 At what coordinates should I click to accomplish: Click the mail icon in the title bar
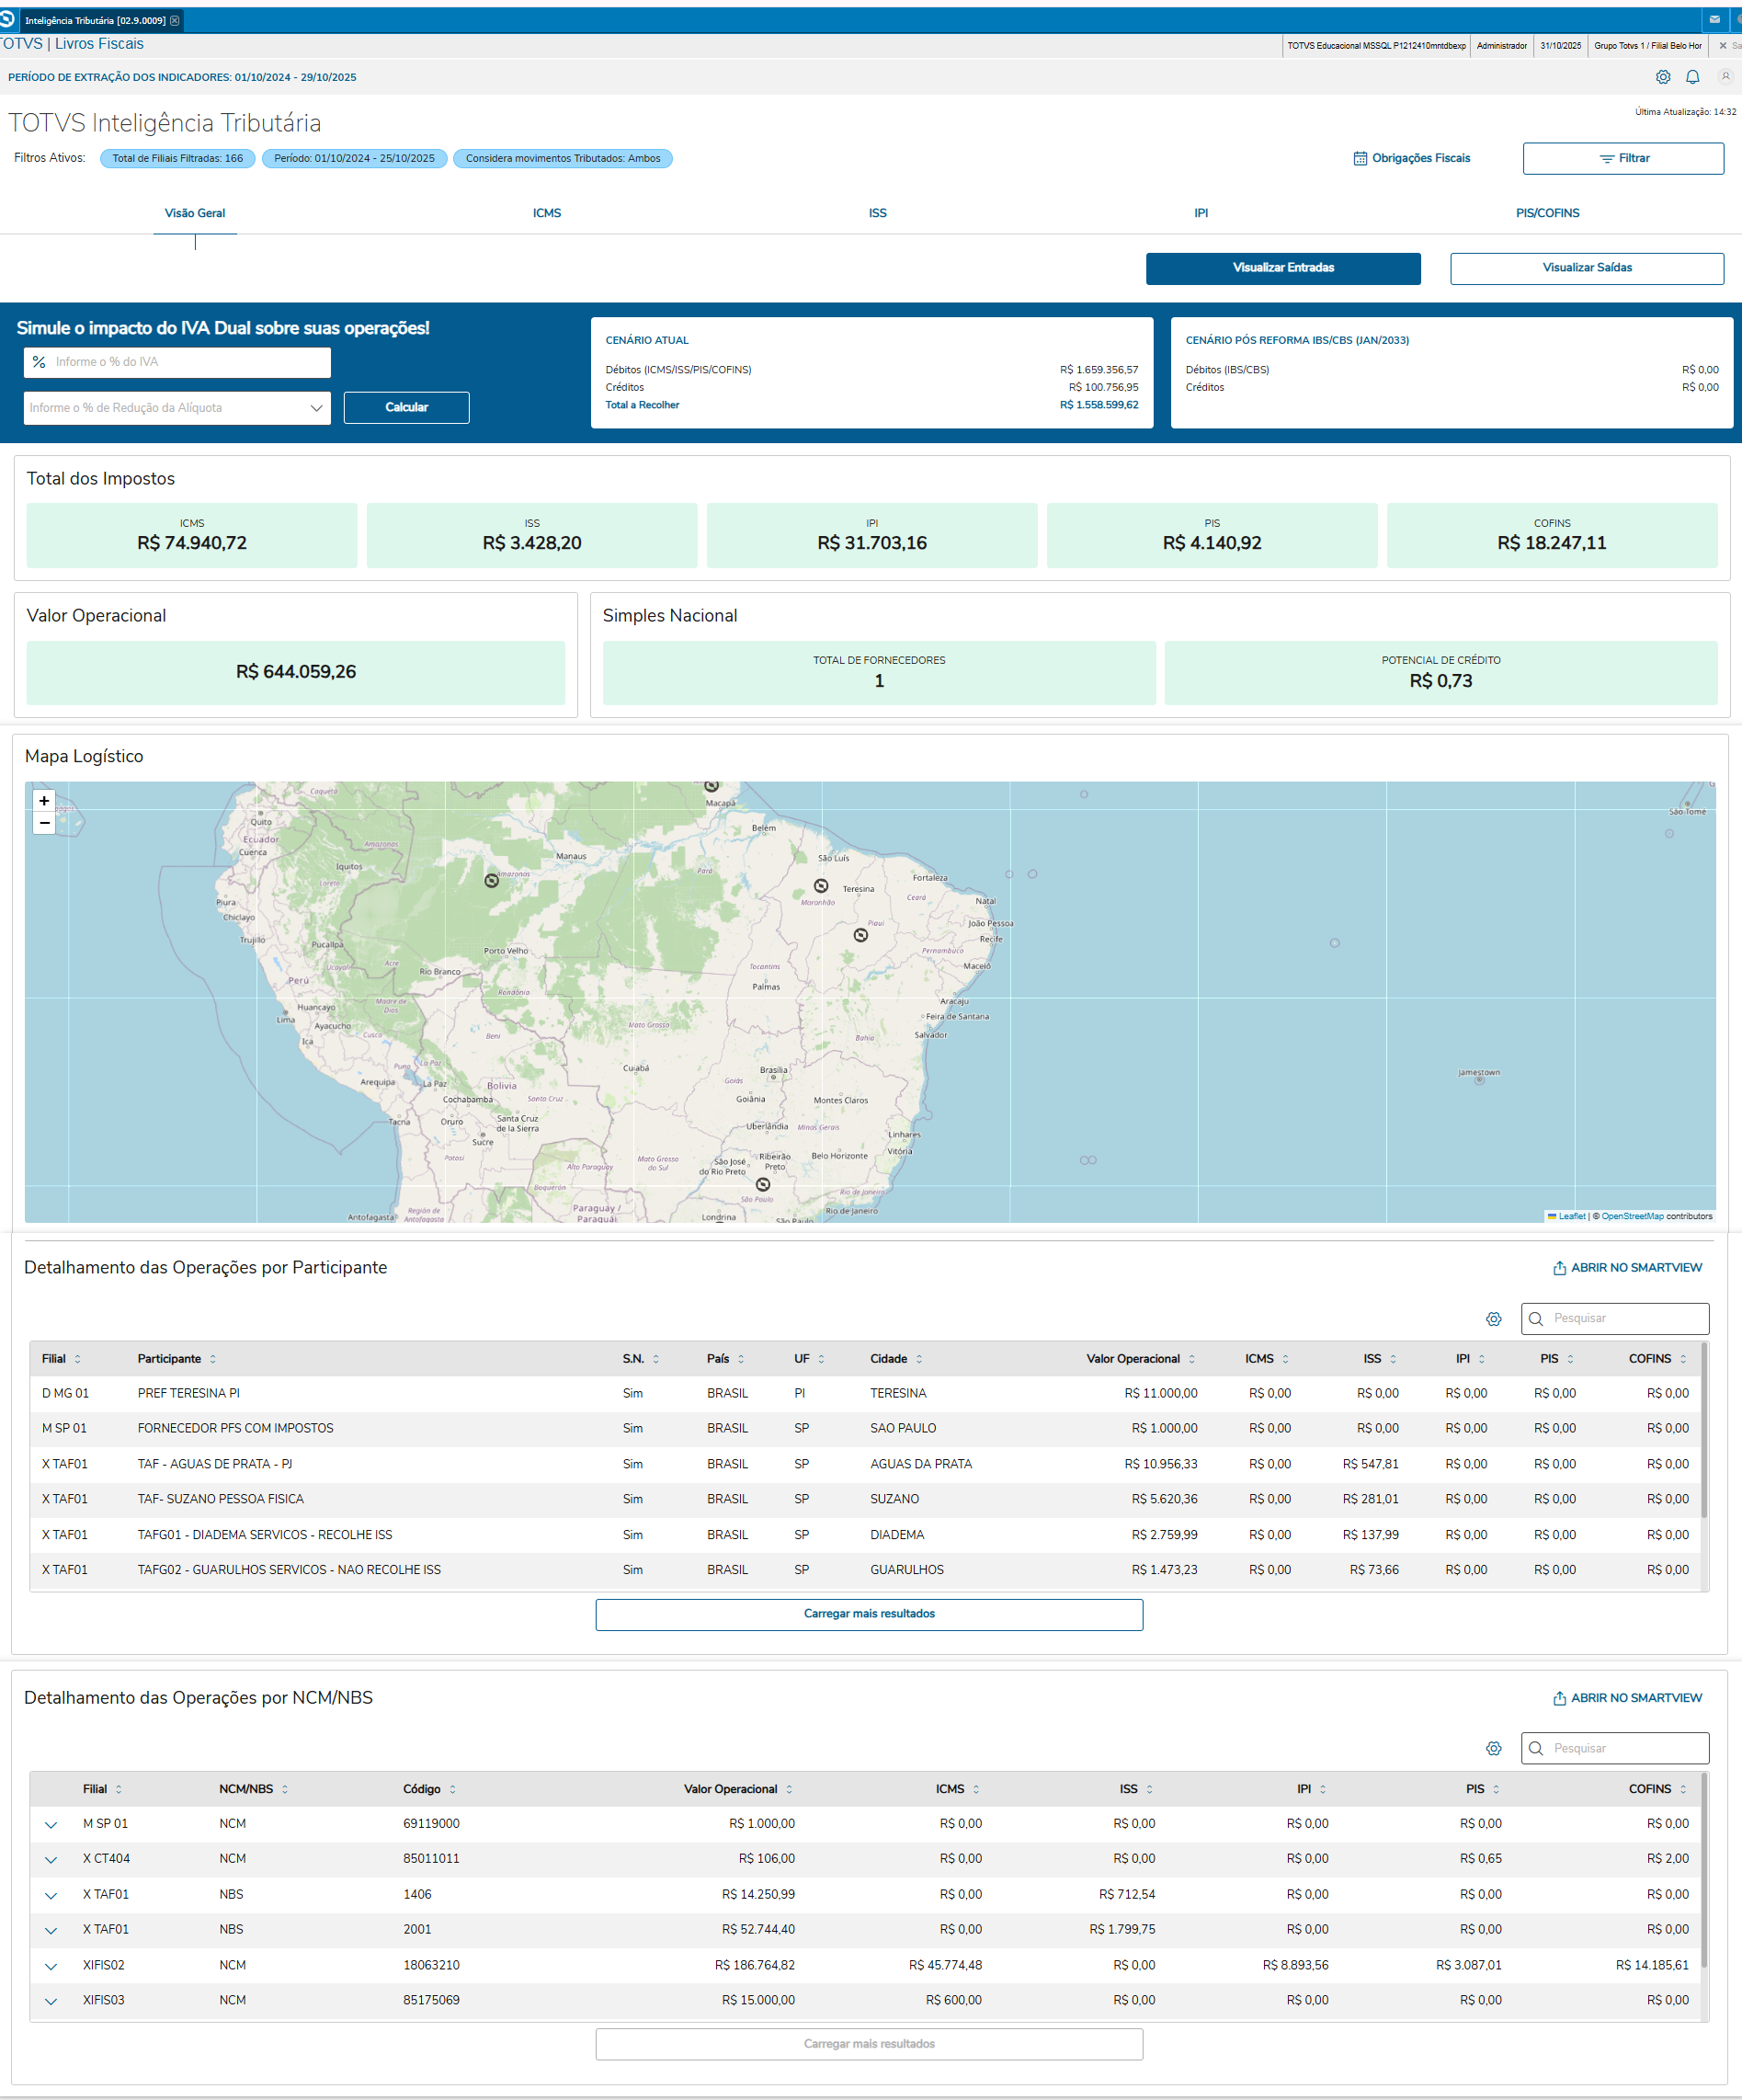(x=1715, y=19)
